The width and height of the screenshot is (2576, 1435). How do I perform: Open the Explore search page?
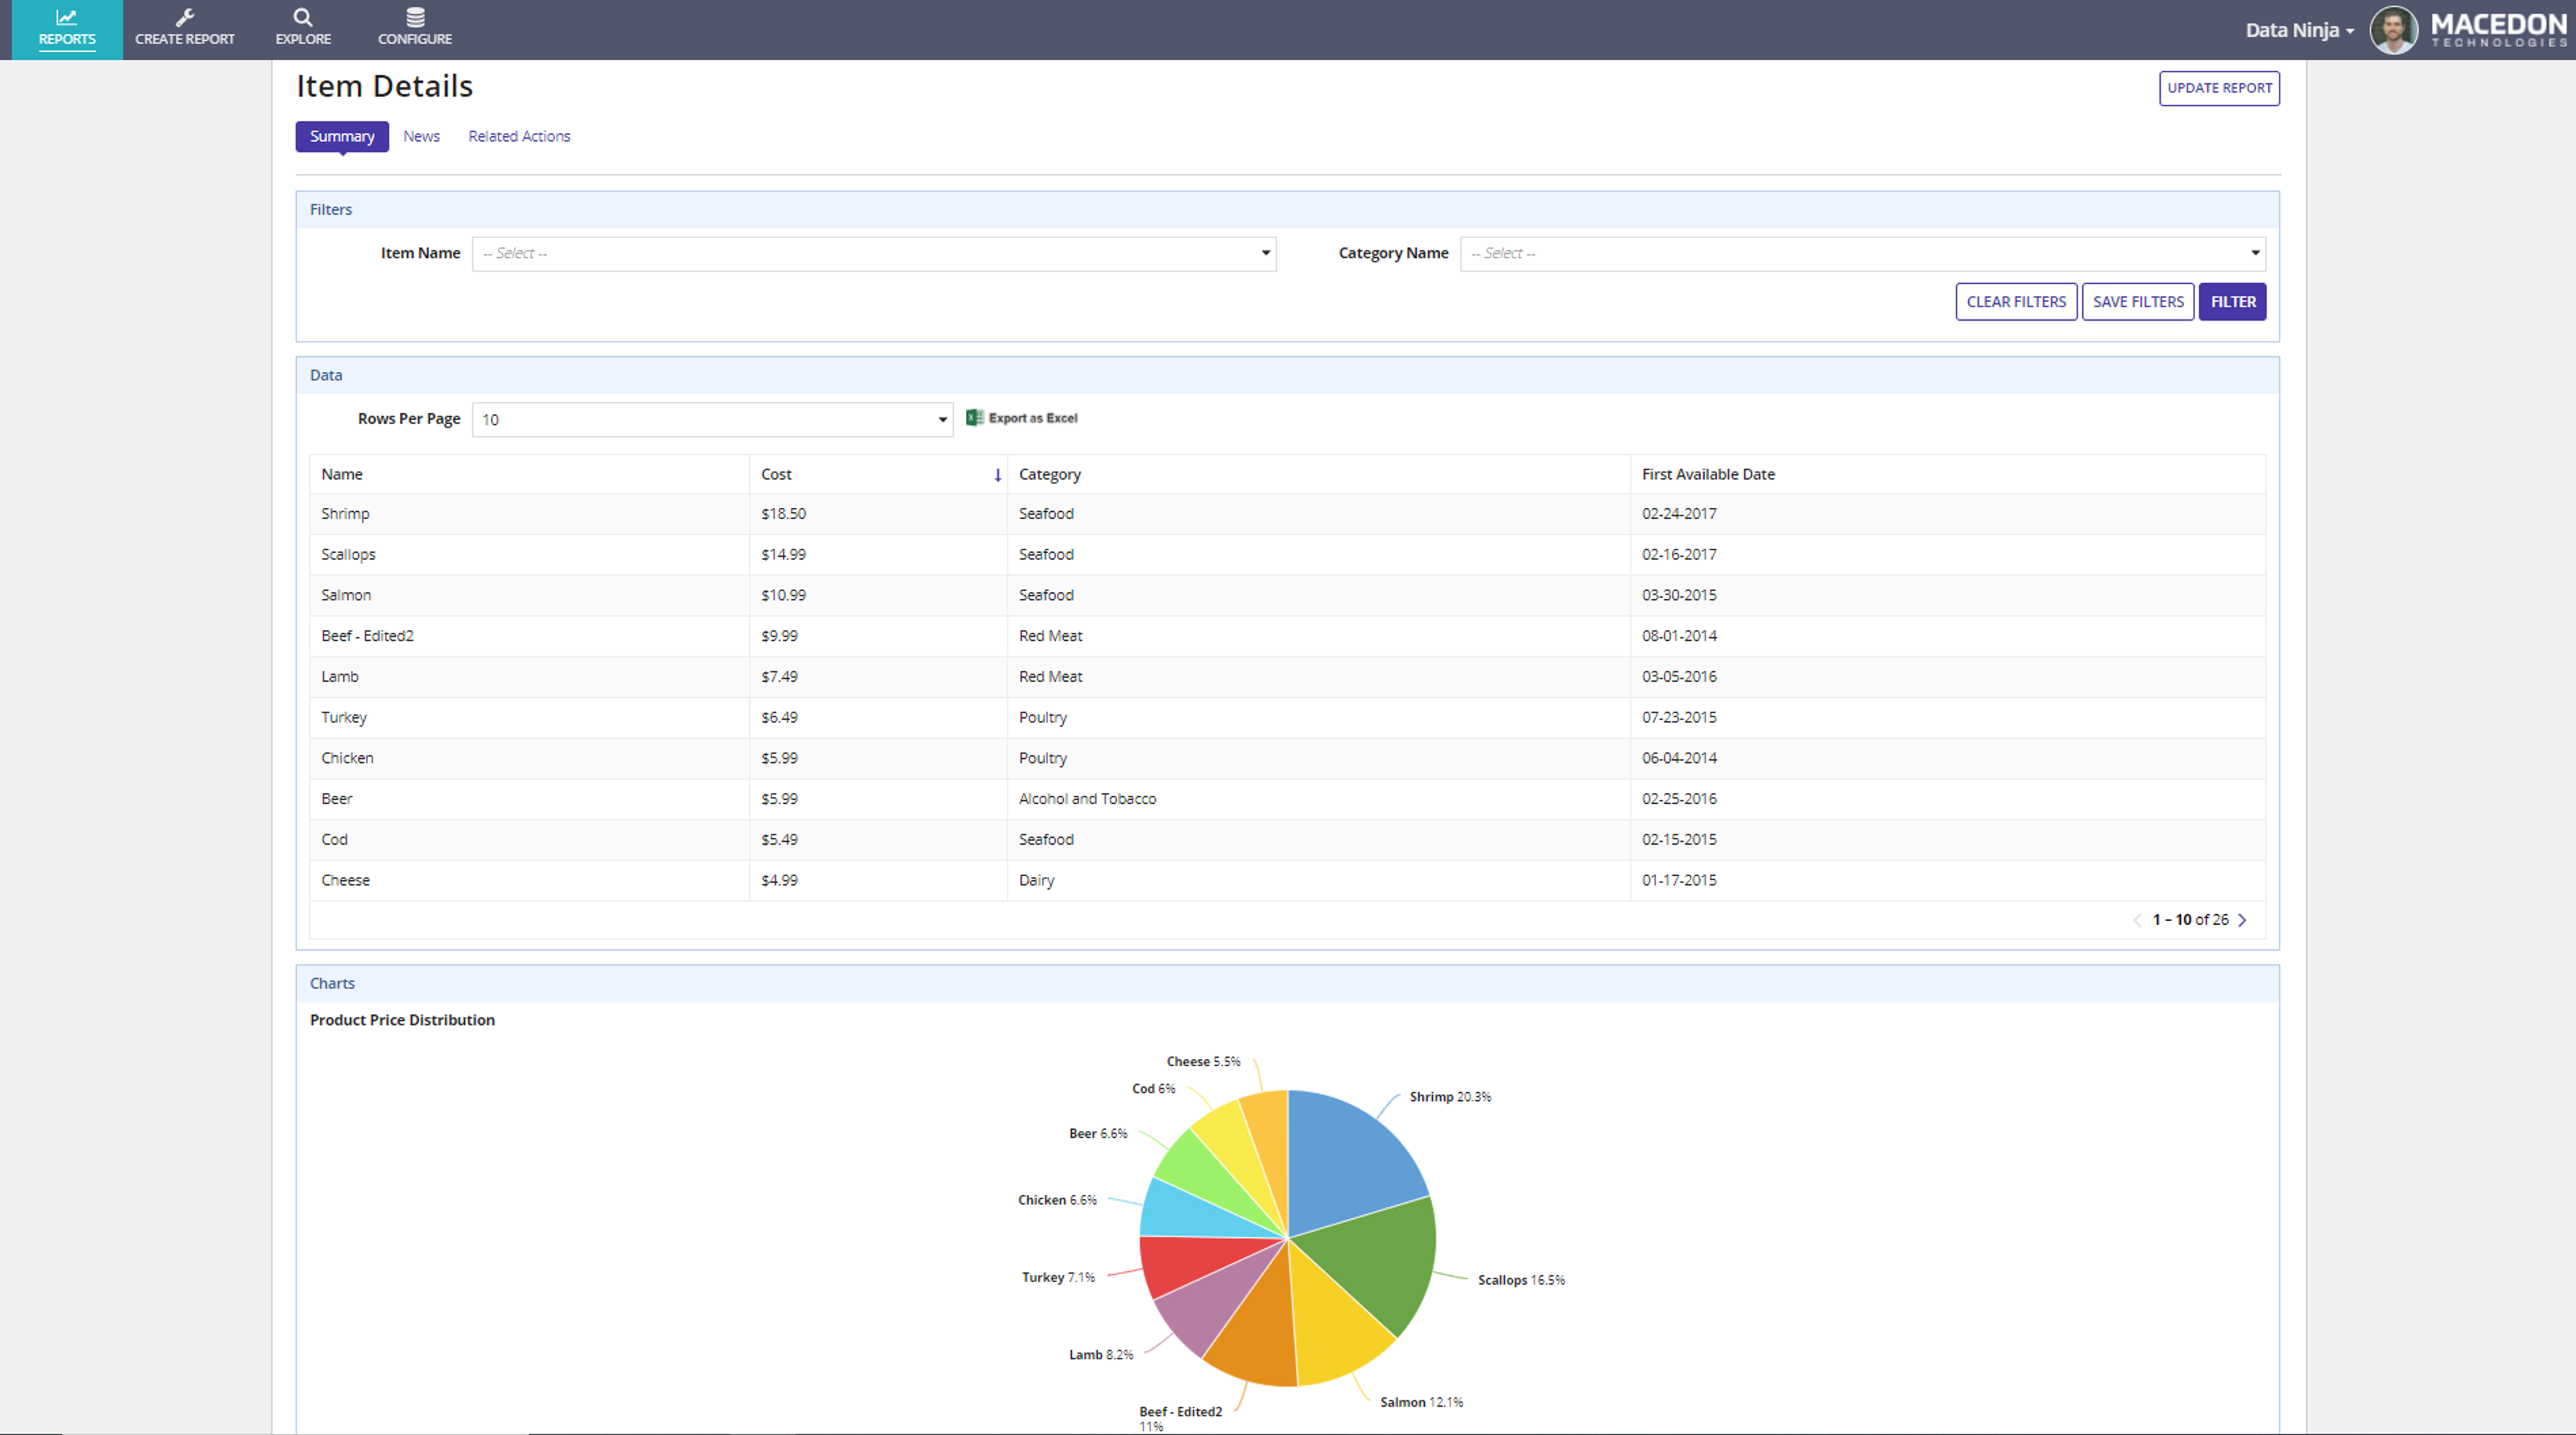[303, 29]
